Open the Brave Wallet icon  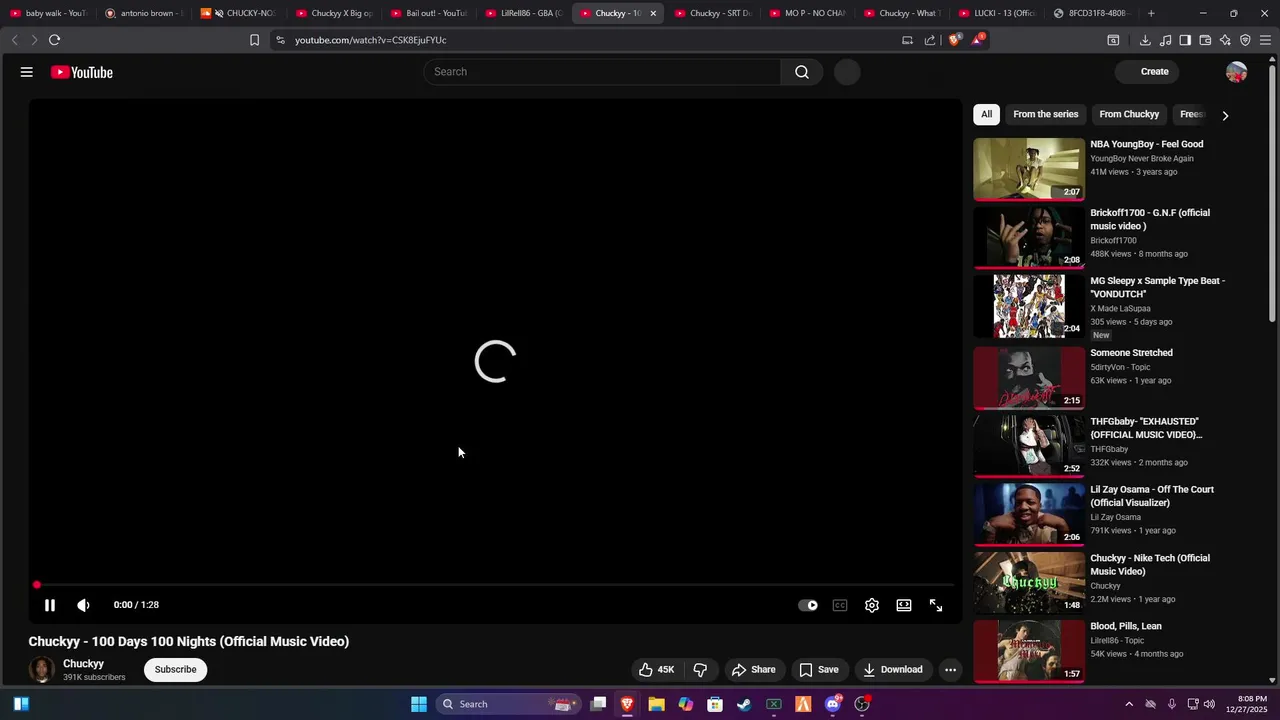(1205, 40)
